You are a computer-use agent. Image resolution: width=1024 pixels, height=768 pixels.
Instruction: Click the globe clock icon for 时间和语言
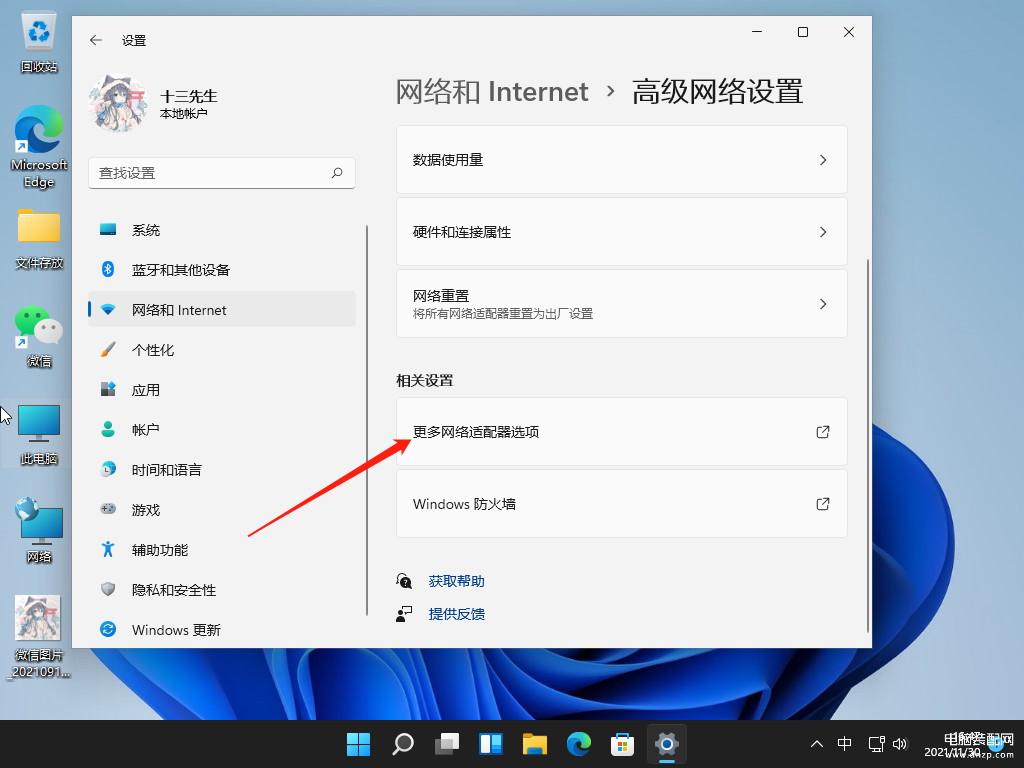(108, 469)
